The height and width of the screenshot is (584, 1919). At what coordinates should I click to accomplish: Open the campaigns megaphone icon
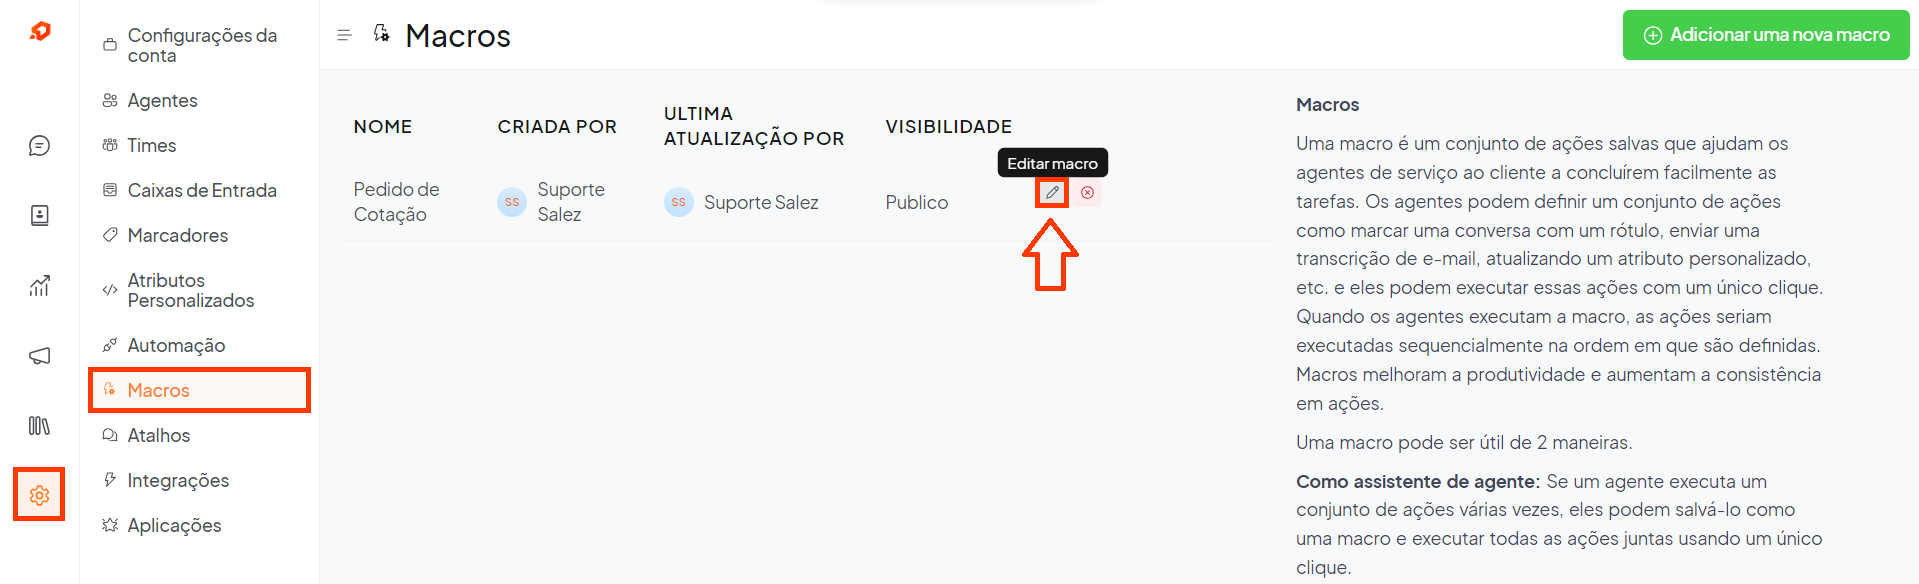[x=39, y=356]
